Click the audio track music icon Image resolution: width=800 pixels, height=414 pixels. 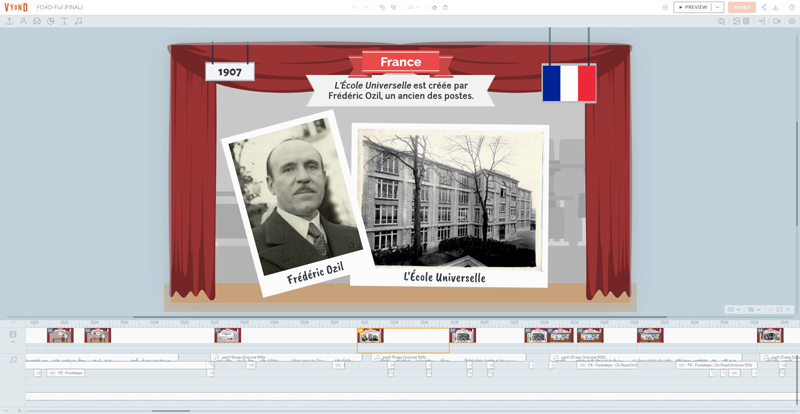(13, 359)
